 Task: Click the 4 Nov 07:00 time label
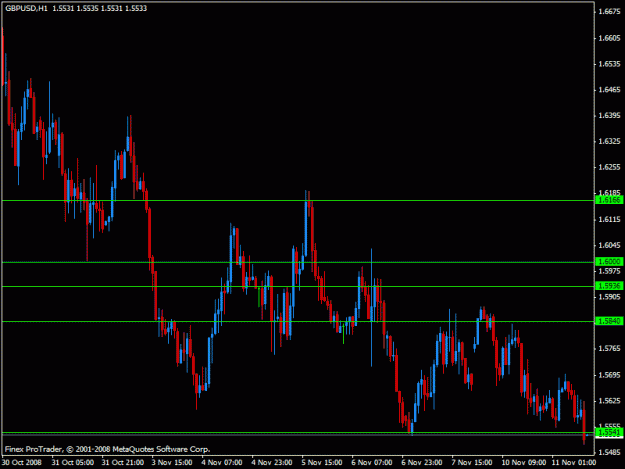pos(222,463)
